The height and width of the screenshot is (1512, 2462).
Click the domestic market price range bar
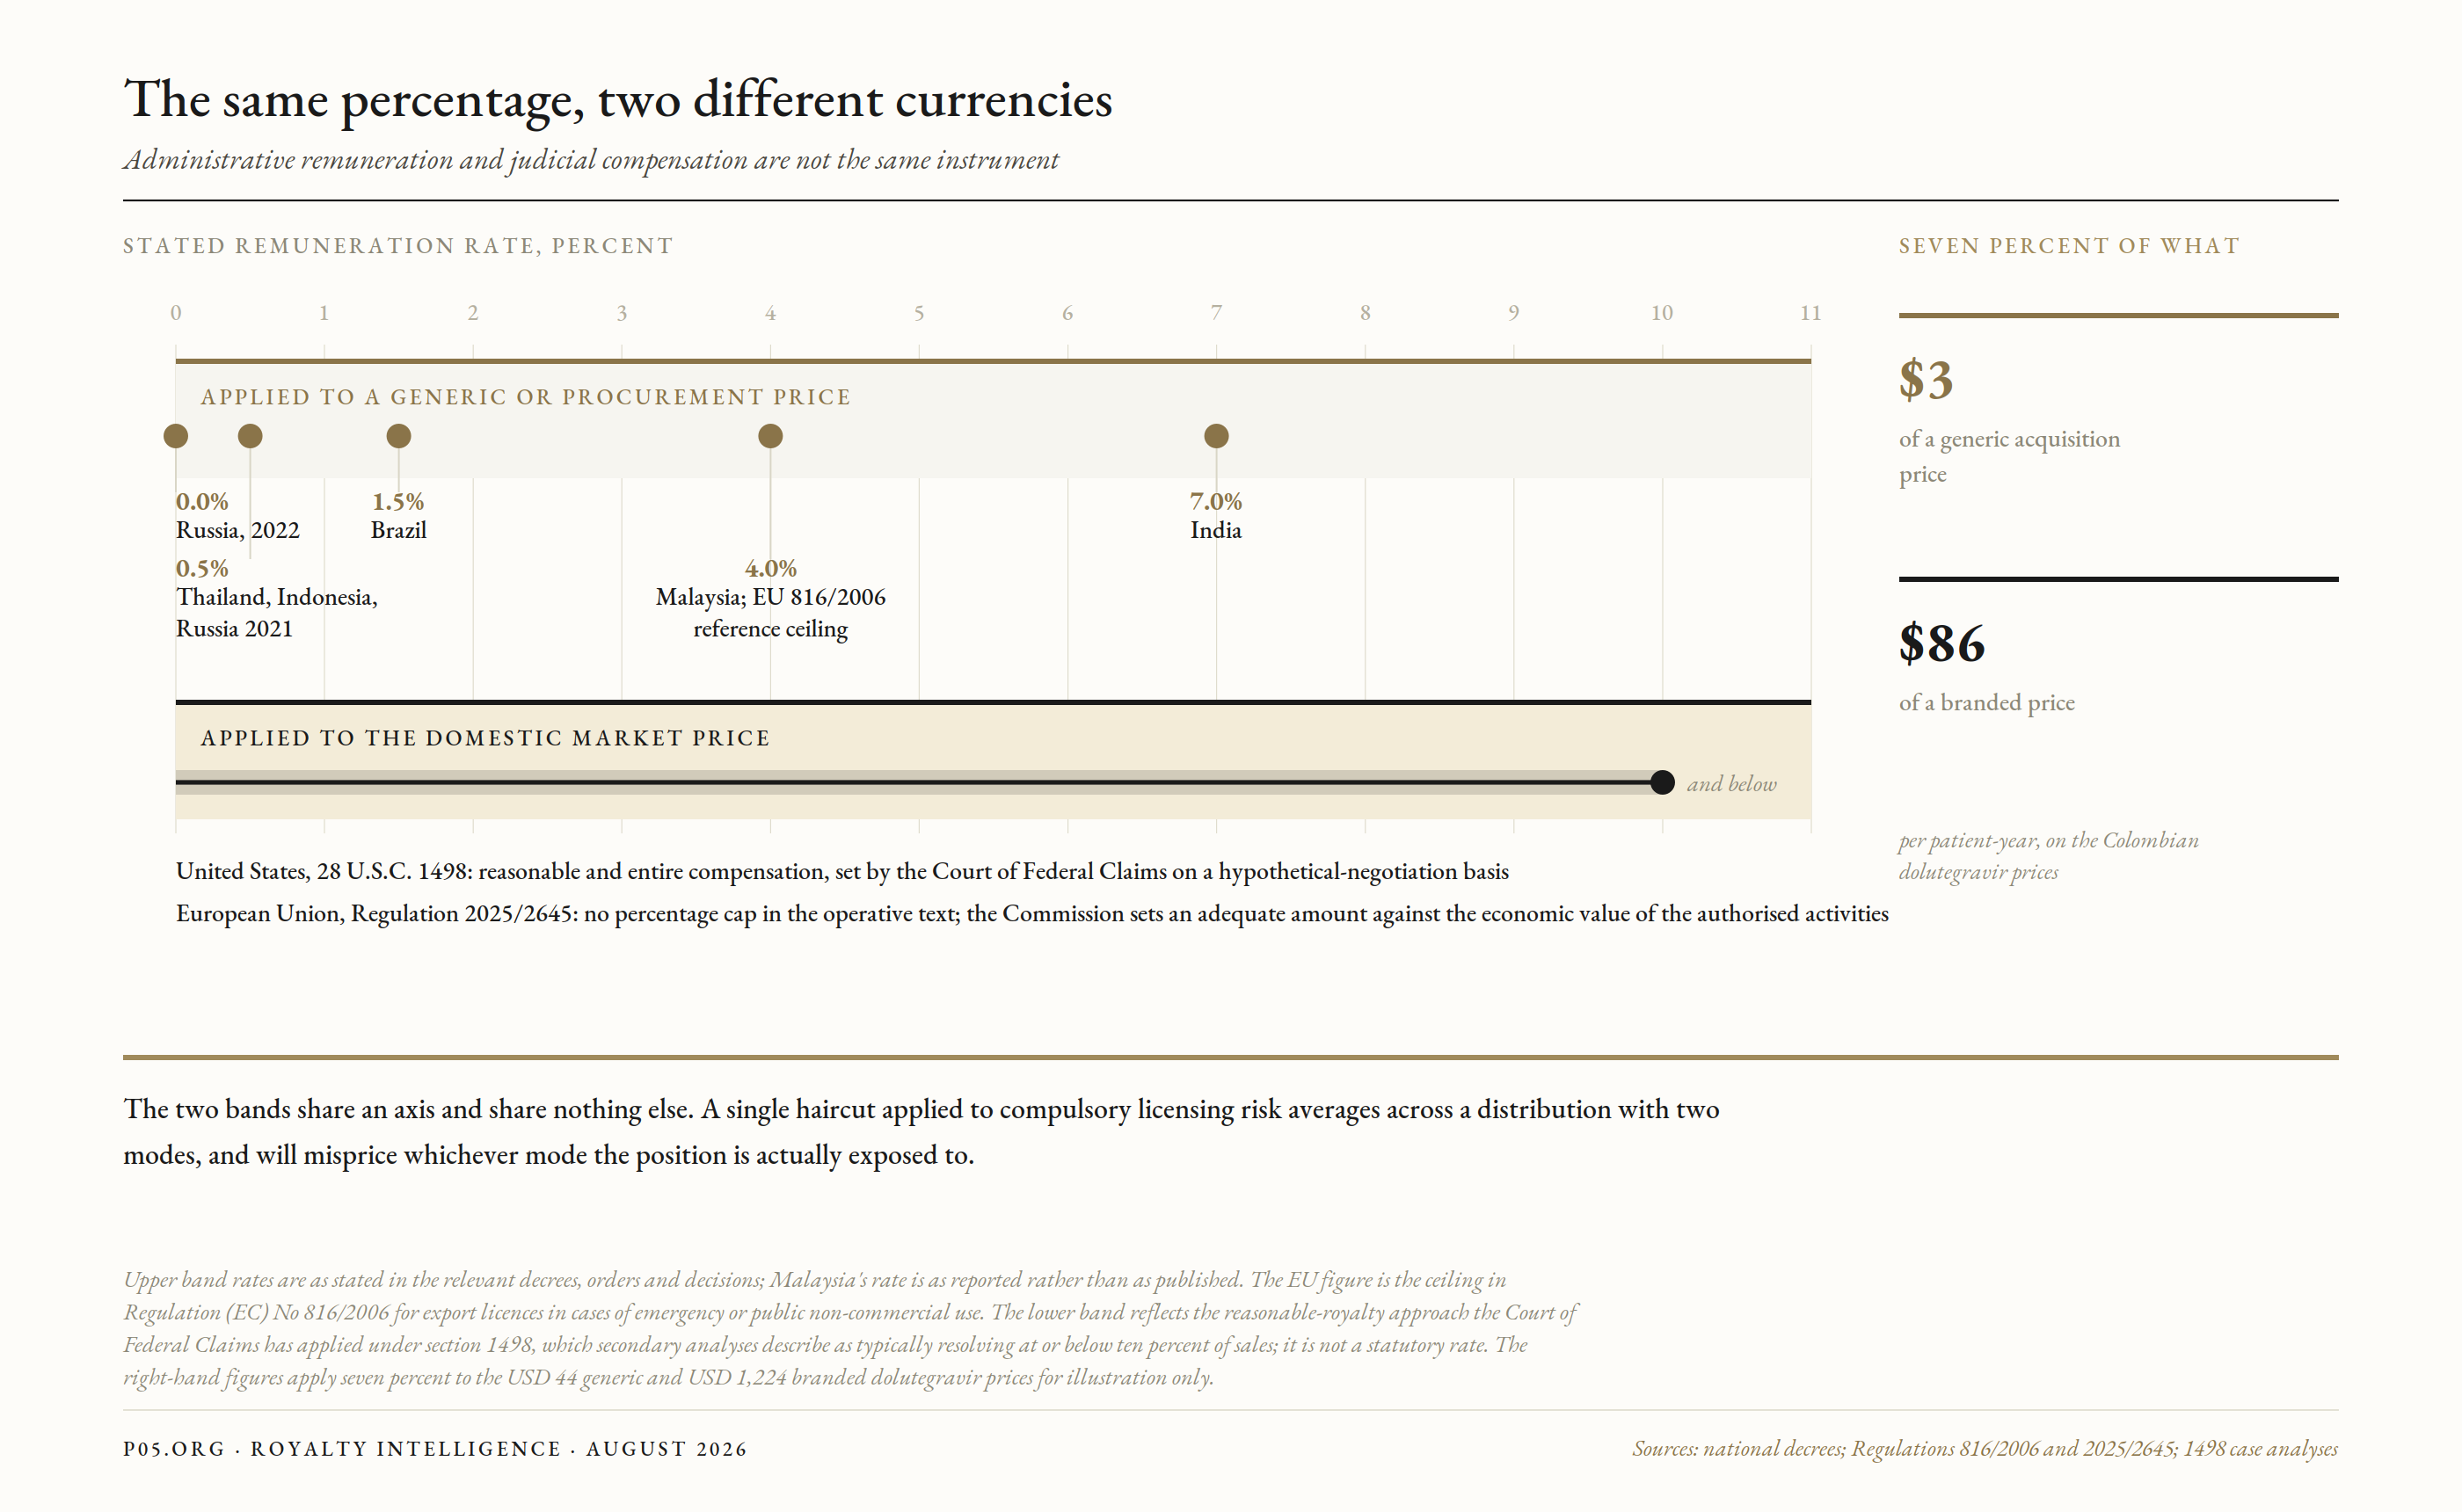click(x=918, y=783)
